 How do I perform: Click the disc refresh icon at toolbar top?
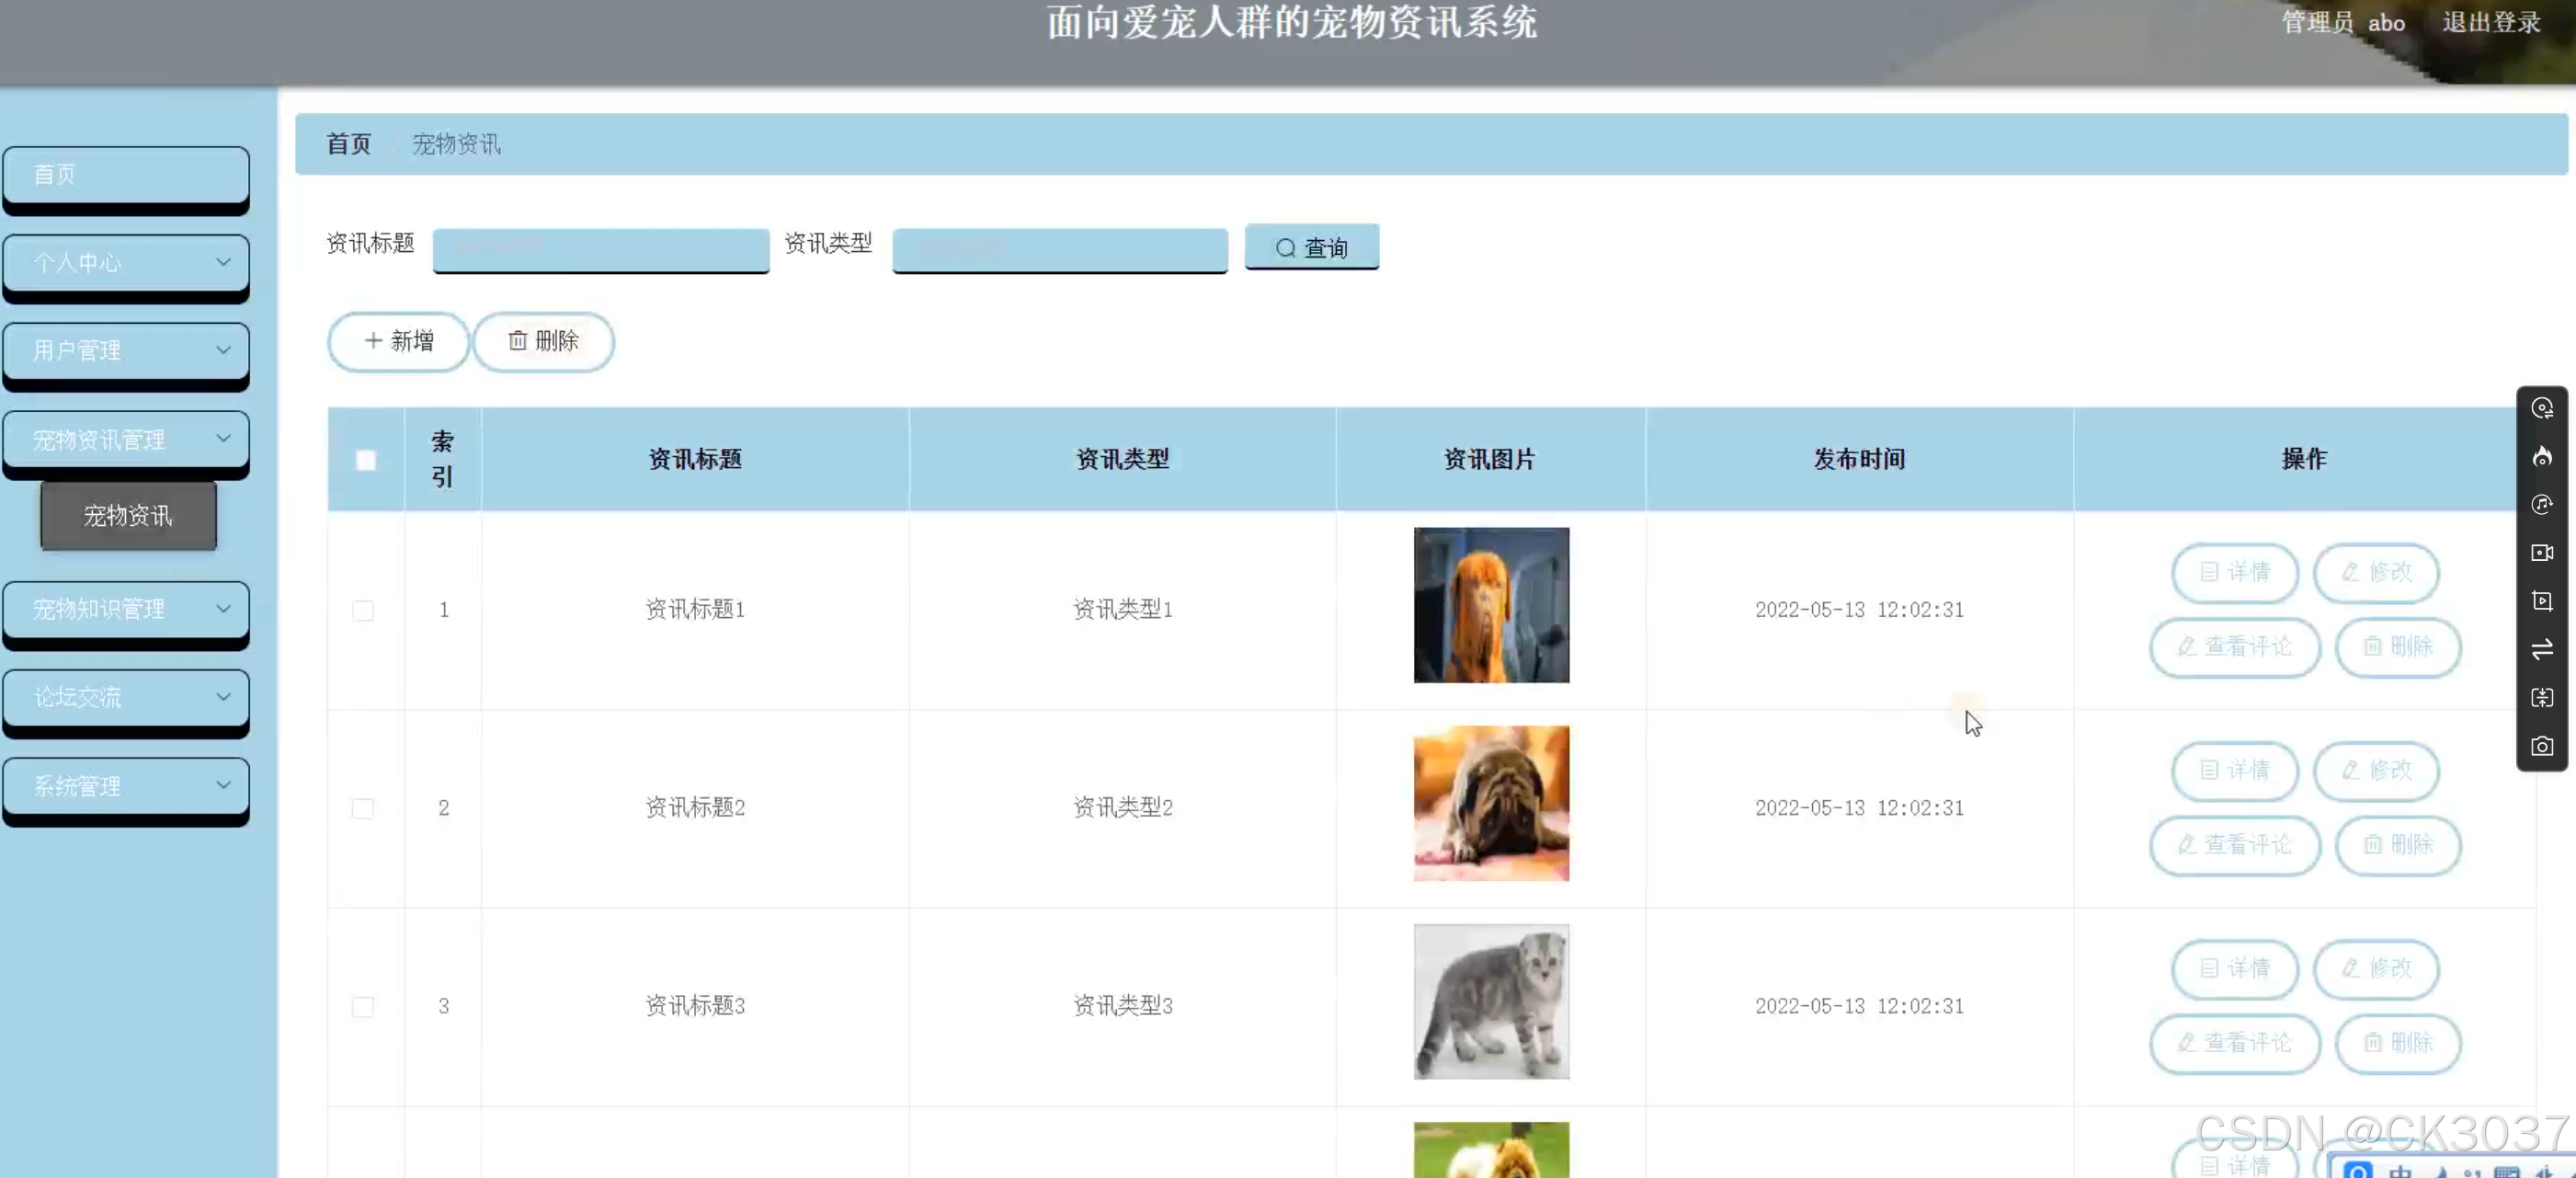pos(2543,407)
